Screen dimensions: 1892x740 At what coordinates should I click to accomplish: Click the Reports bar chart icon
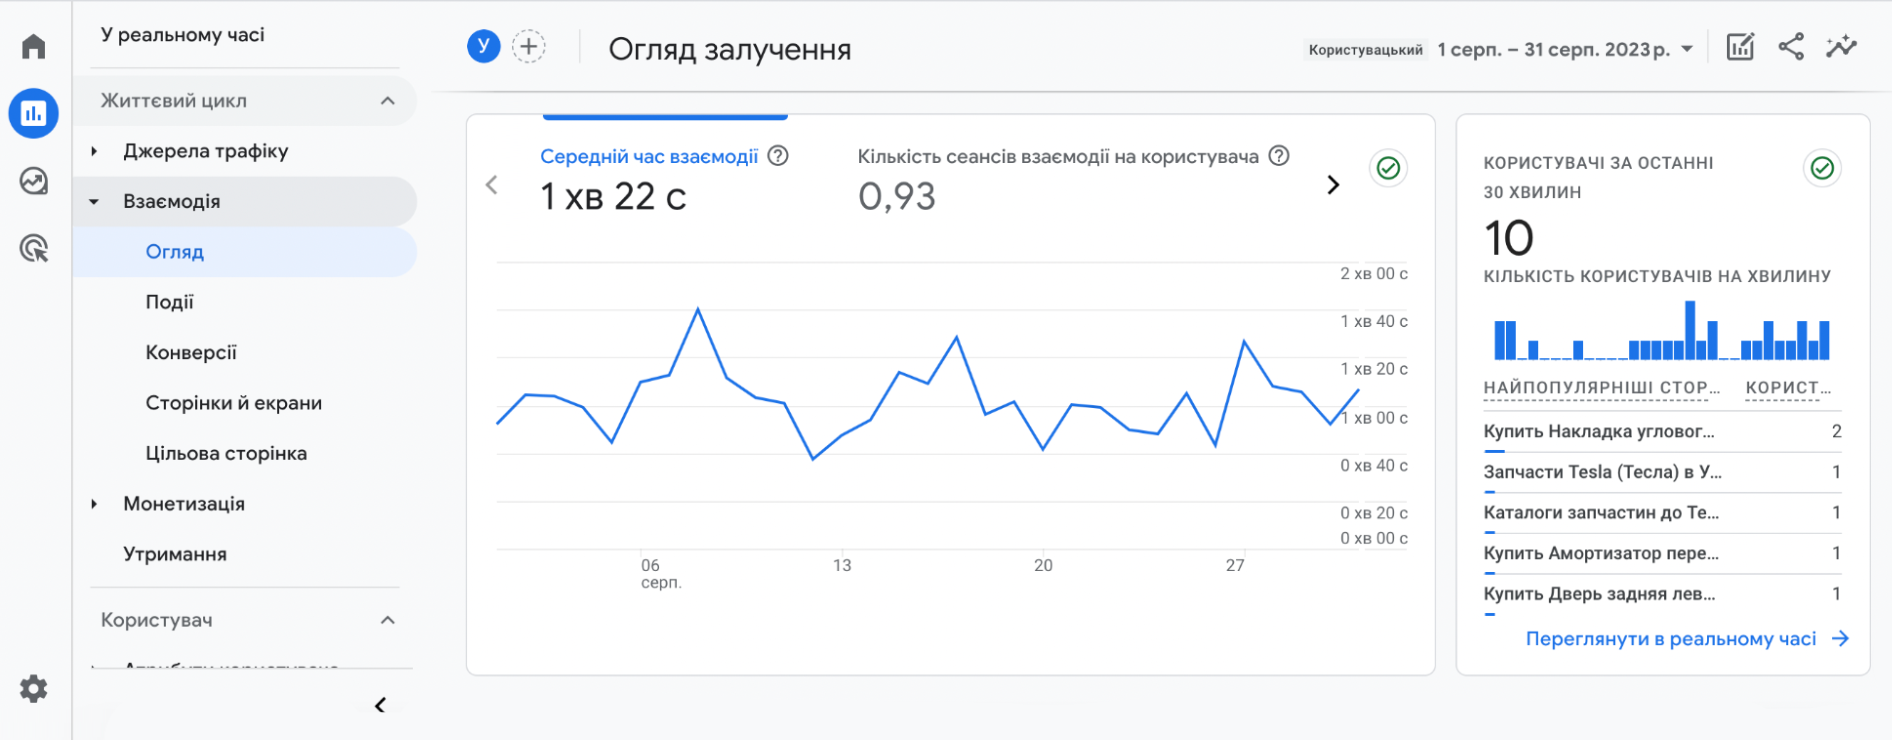point(34,113)
